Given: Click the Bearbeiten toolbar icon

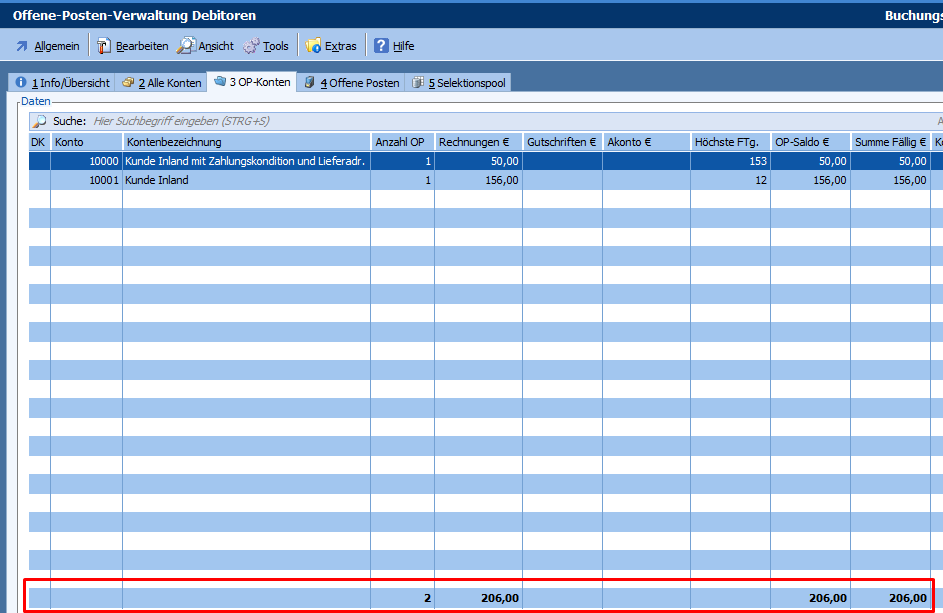Looking at the screenshot, I should (104, 46).
